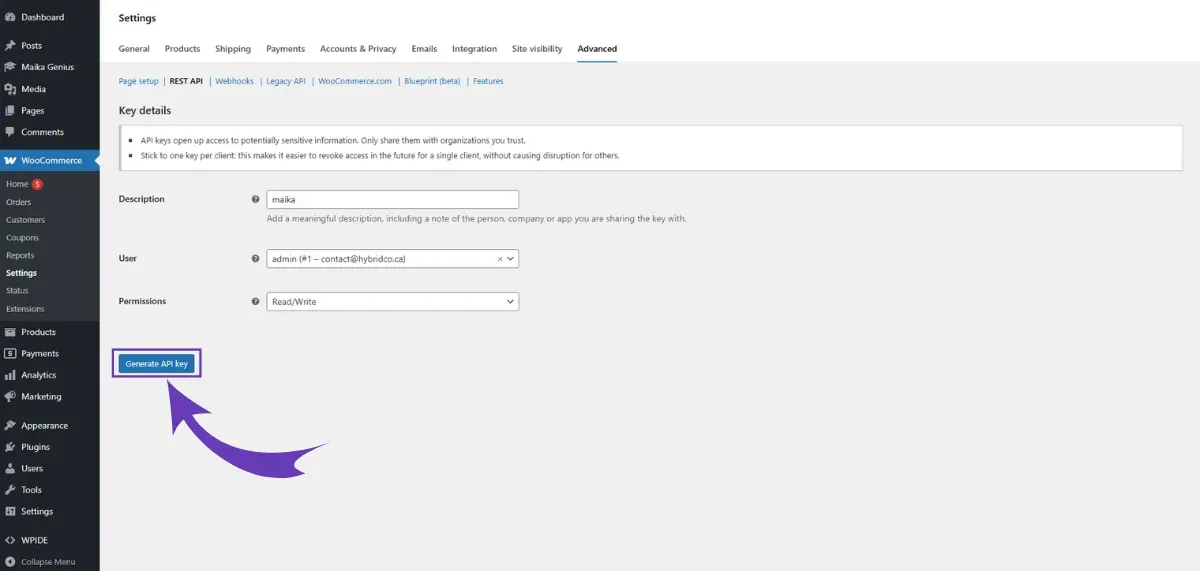Select the Advanced settings tab
The width and height of the screenshot is (1200, 571).
(597, 49)
